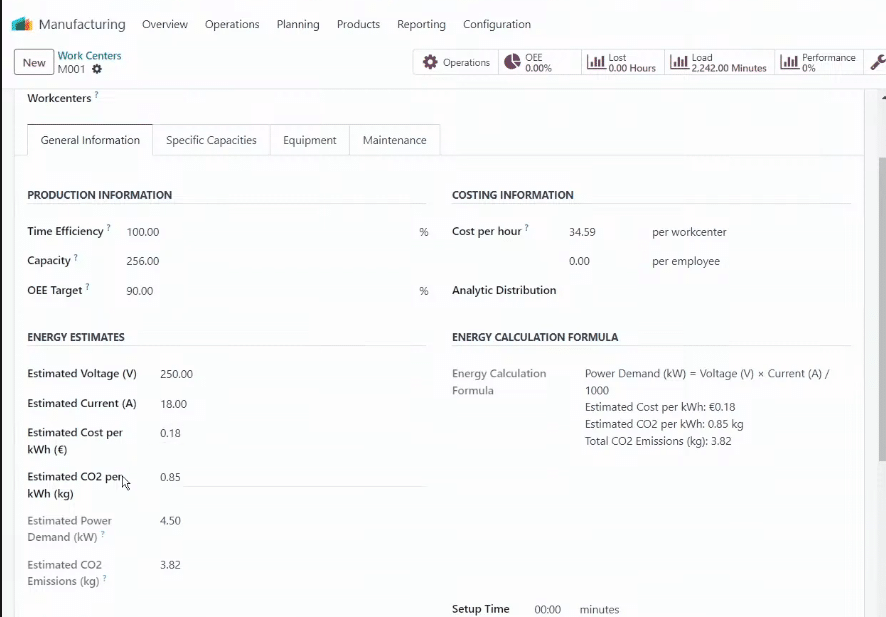Screen dimensions: 886x617
Task: Open the Reporting menu
Action: 421,23
